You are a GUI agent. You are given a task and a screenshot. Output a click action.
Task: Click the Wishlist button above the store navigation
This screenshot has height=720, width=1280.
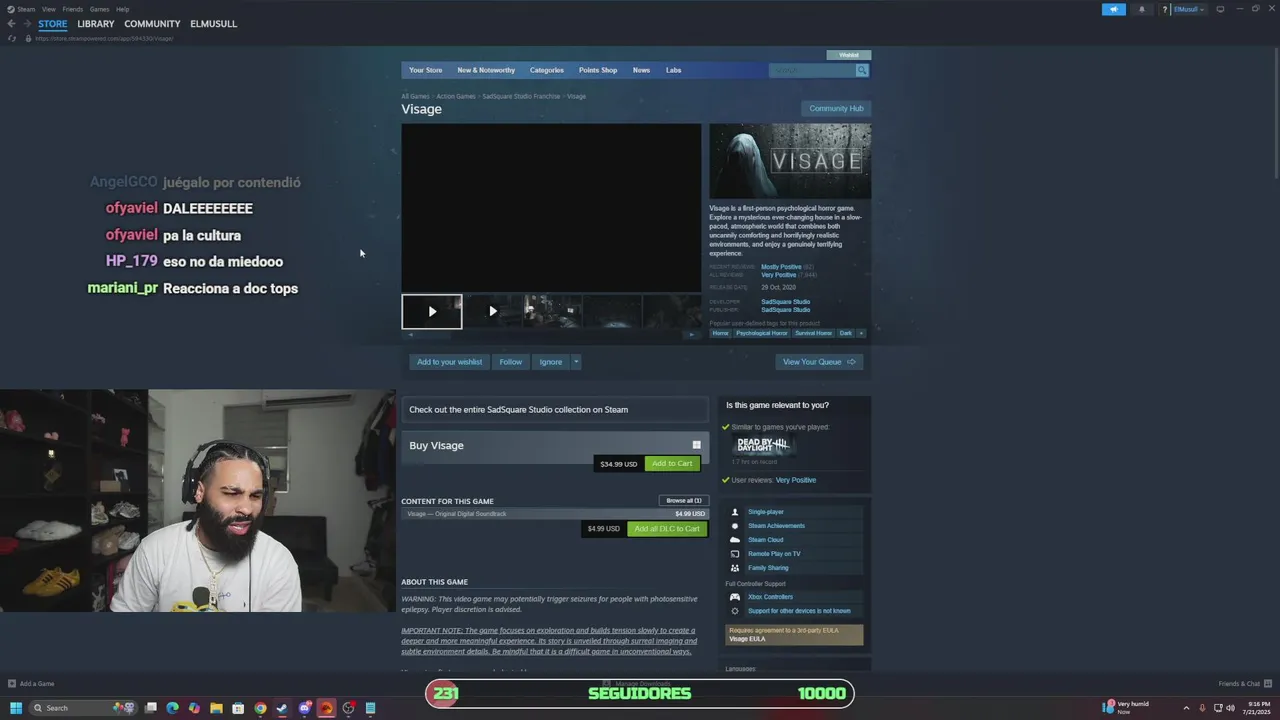coord(849,55)
